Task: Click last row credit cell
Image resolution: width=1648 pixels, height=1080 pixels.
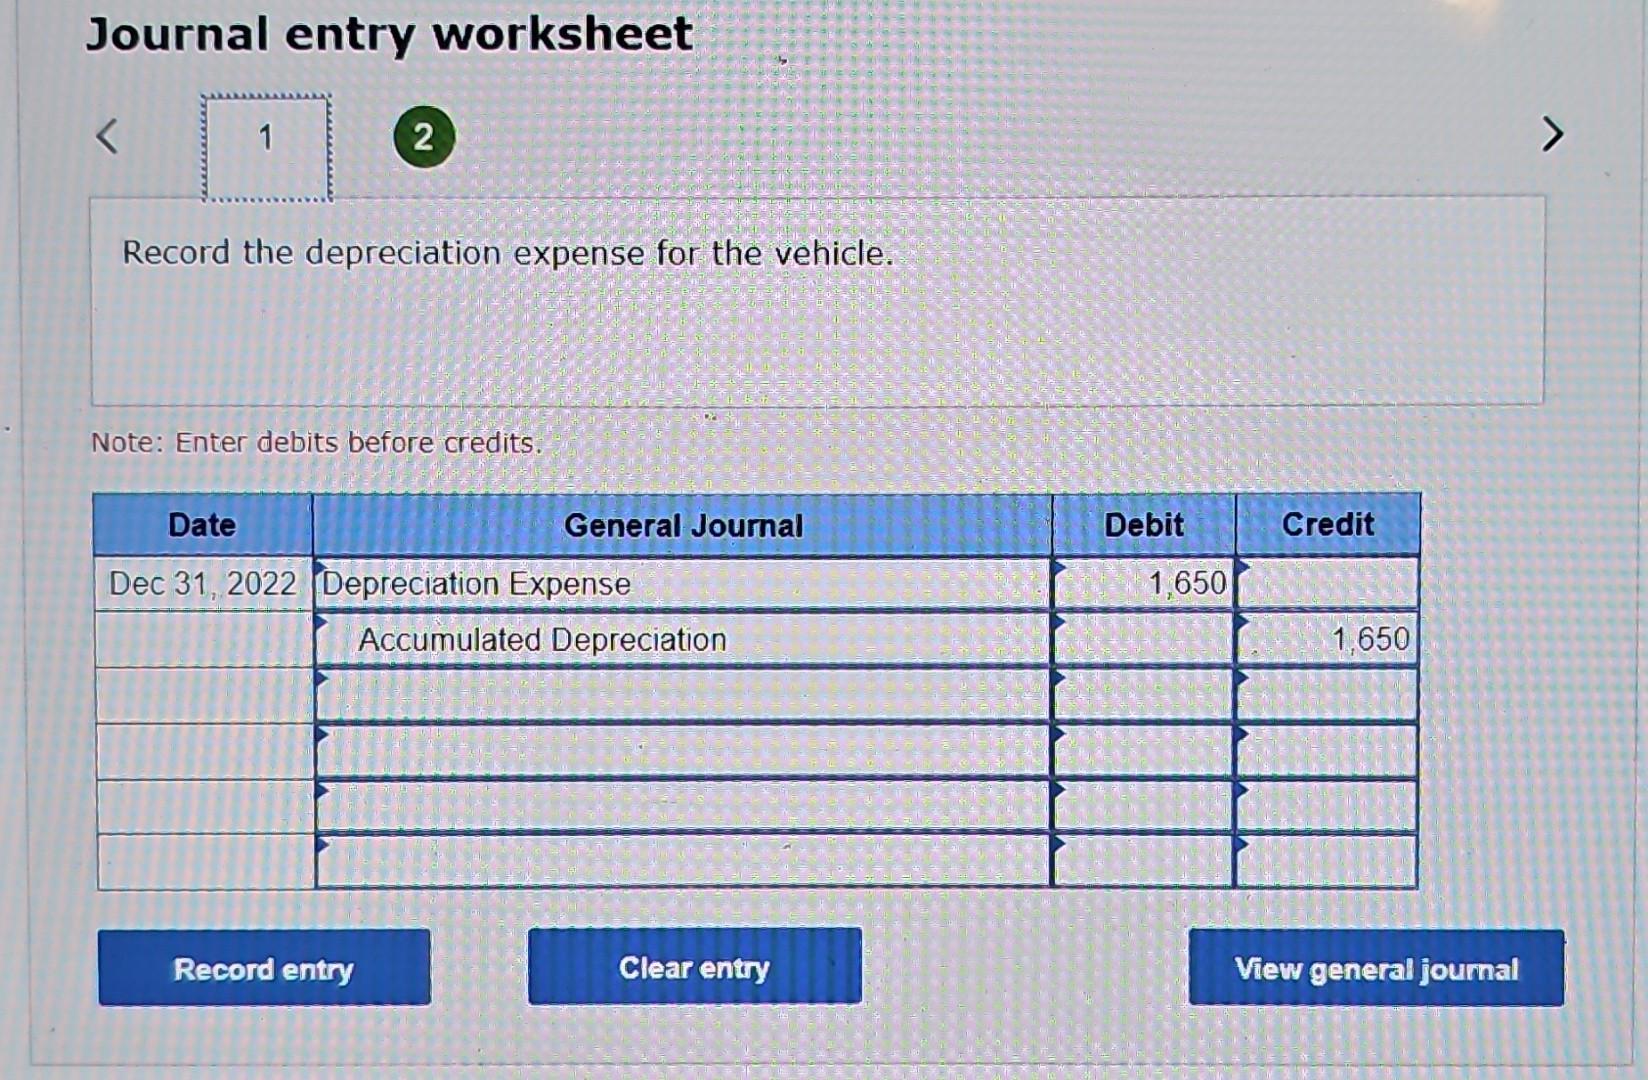Action: [x=1327, y=861]
